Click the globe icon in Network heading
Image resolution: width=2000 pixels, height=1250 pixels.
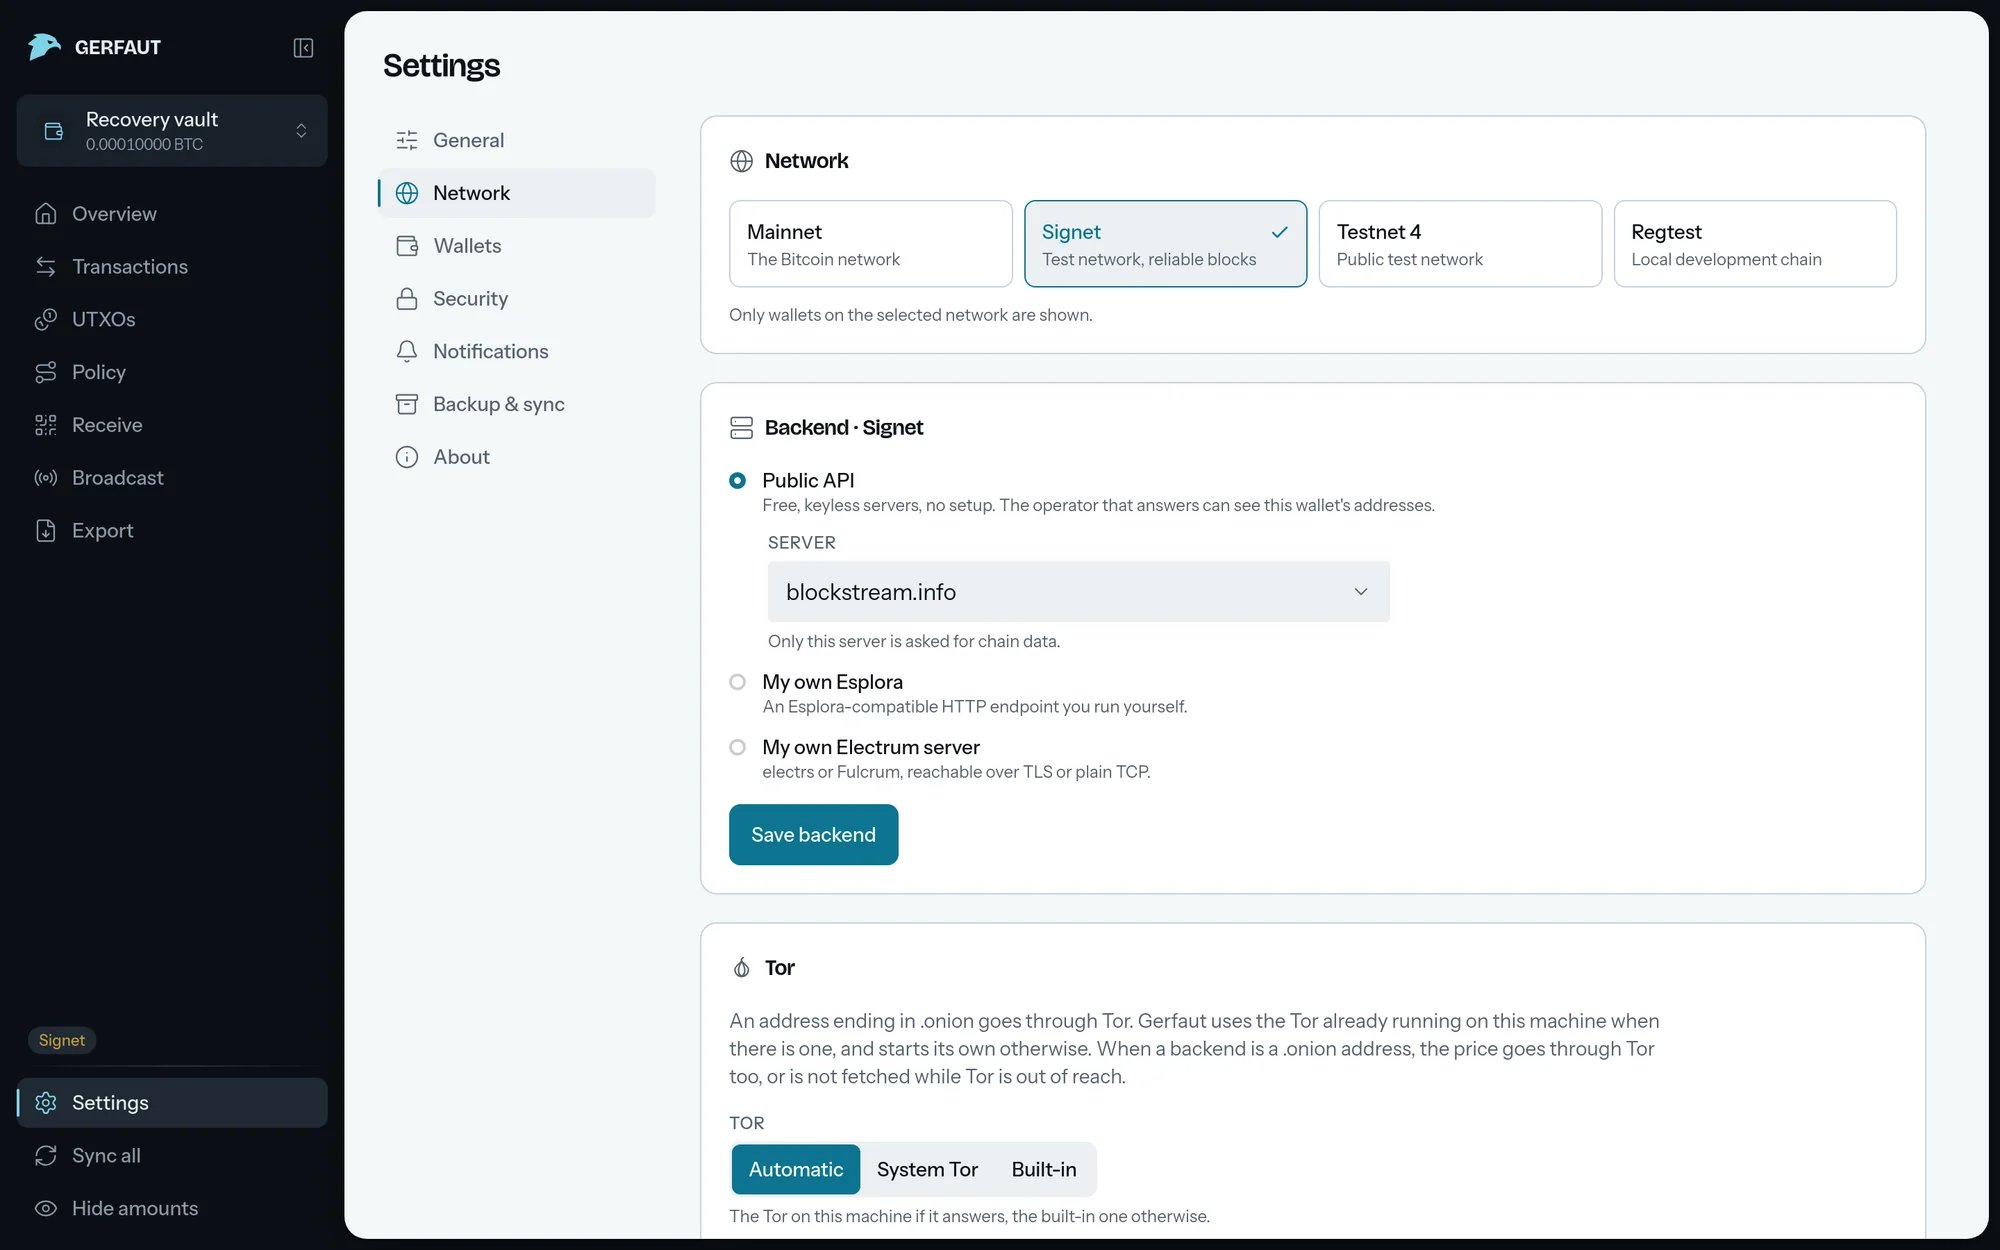click(x=741, y=161)
